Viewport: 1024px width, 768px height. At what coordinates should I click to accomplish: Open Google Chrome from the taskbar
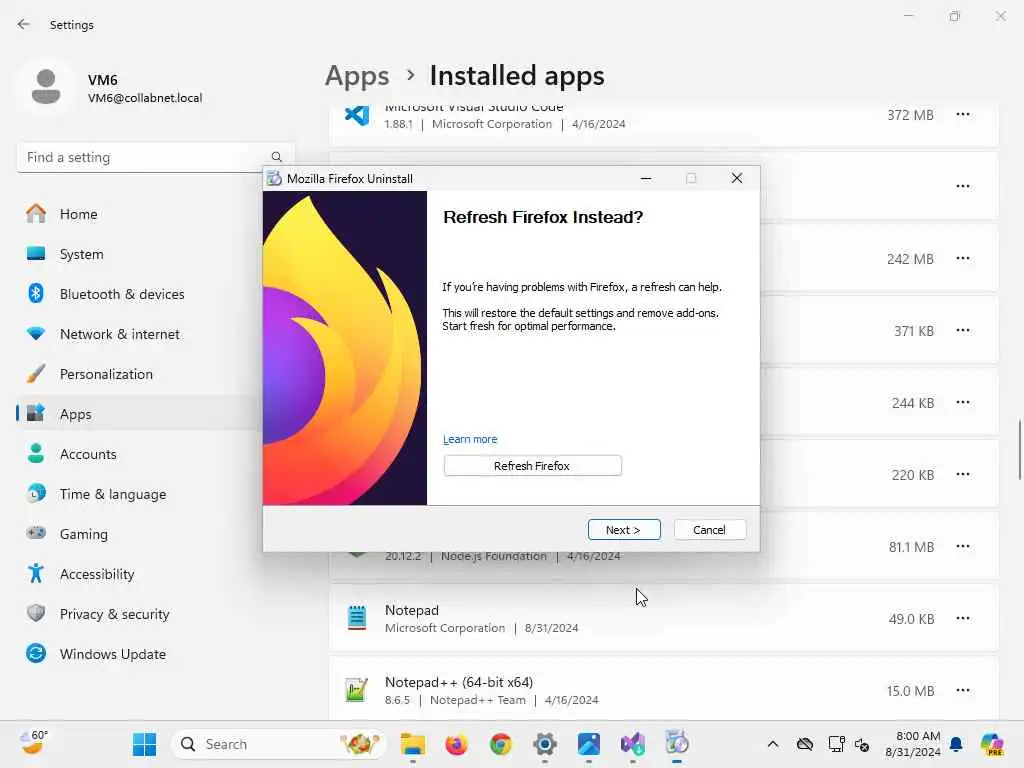pos(501,744)
